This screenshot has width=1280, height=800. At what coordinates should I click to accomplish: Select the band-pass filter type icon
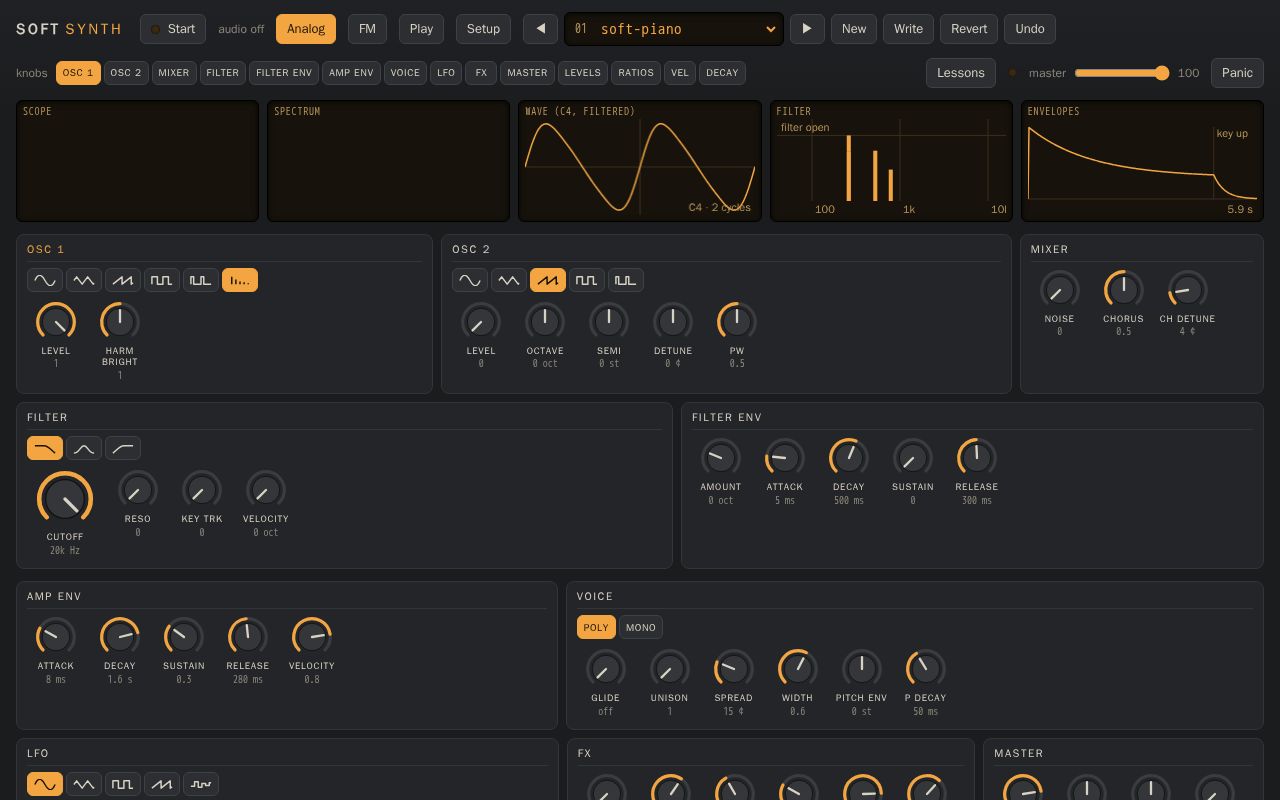[x=84, y=448]
